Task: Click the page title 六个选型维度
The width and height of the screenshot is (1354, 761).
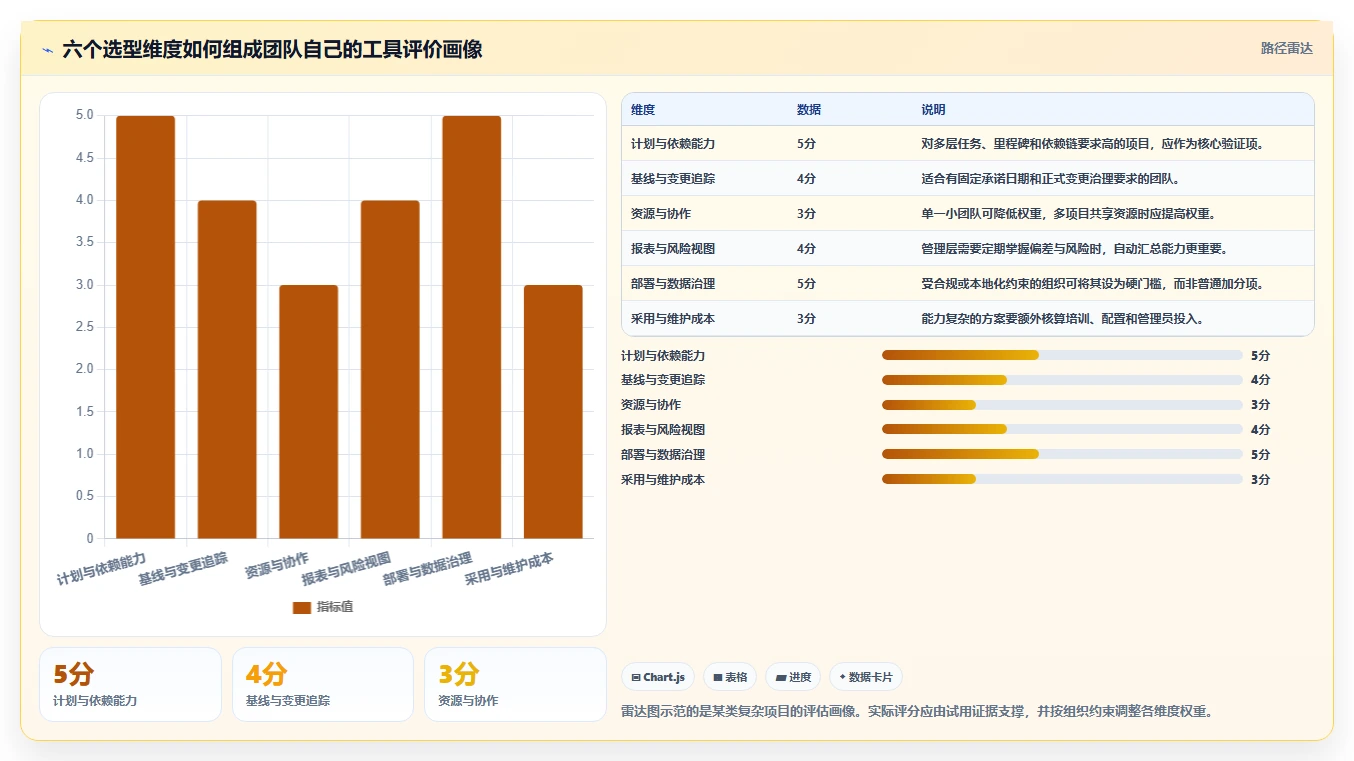Action: pyautogui.click(x=272, y=49)
